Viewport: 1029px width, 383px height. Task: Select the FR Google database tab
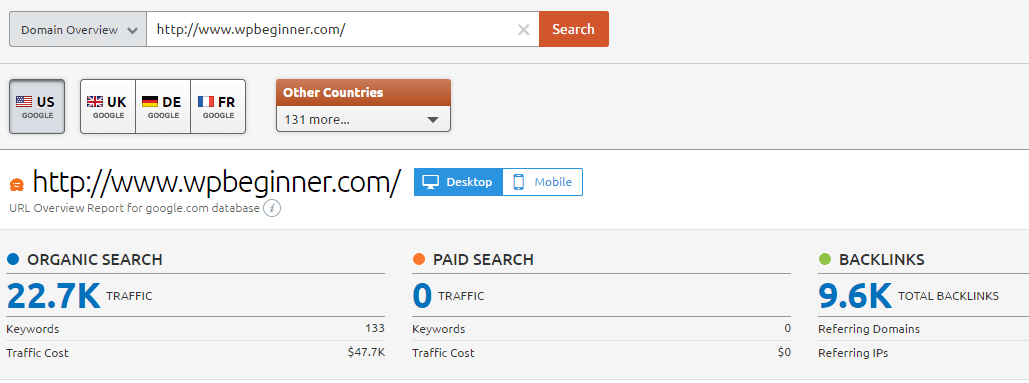218,106
